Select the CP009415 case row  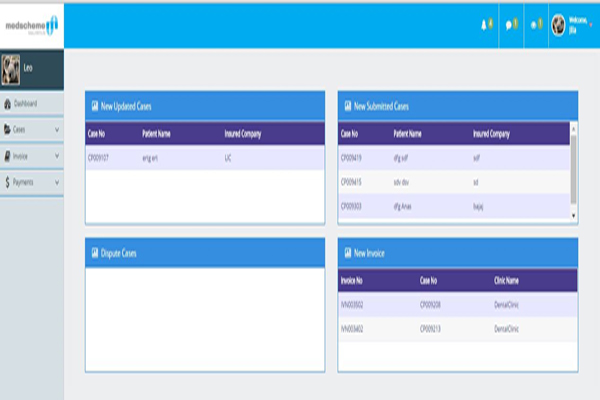354,181
